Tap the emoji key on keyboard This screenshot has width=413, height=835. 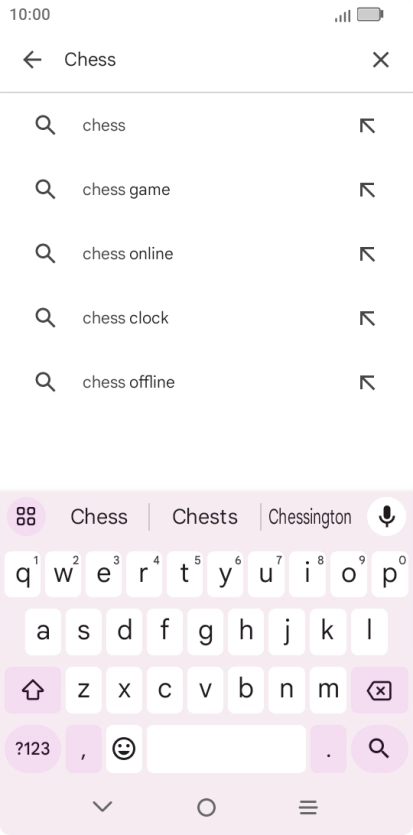pos(124,749)
